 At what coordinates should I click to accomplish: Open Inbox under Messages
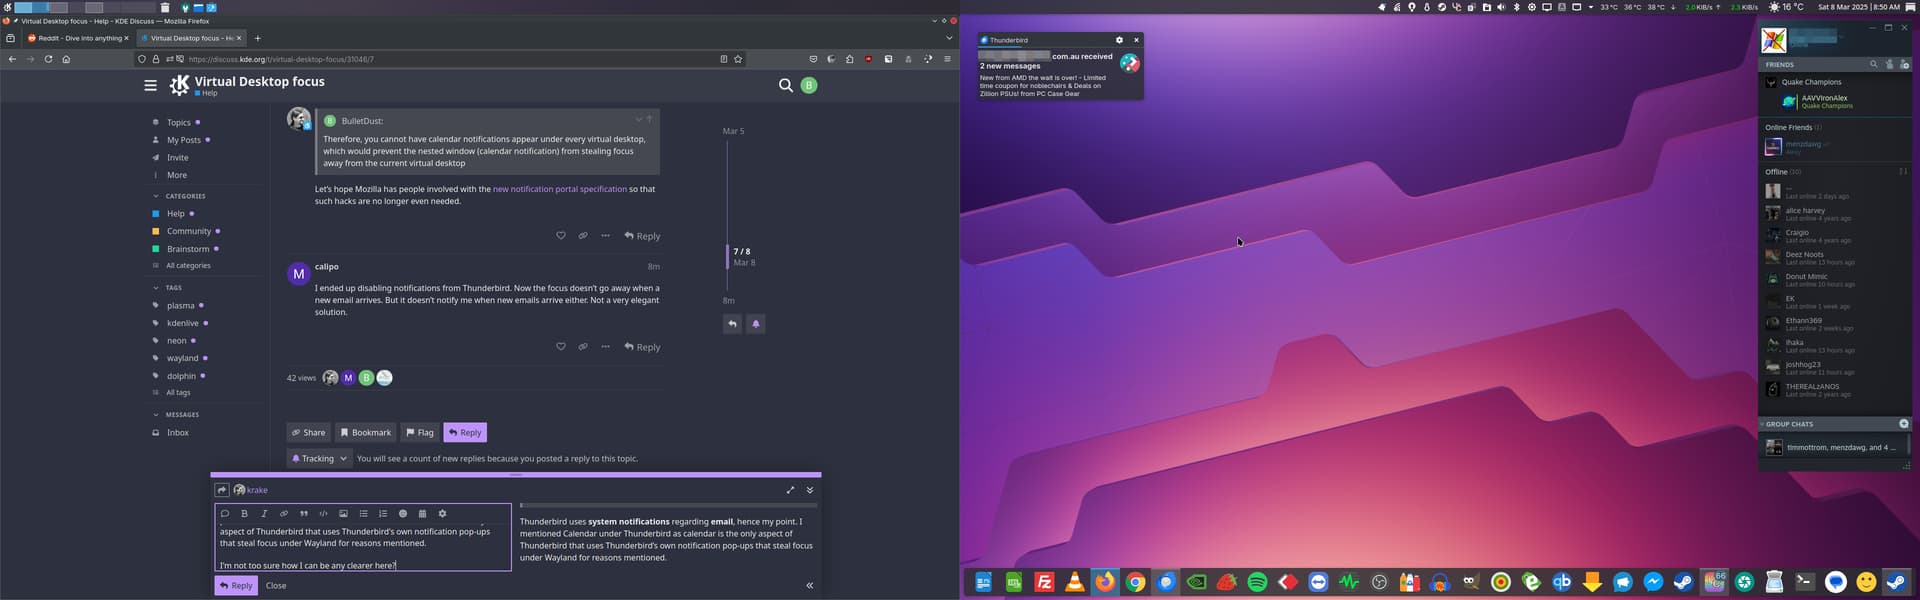click(x=177, y=433)
